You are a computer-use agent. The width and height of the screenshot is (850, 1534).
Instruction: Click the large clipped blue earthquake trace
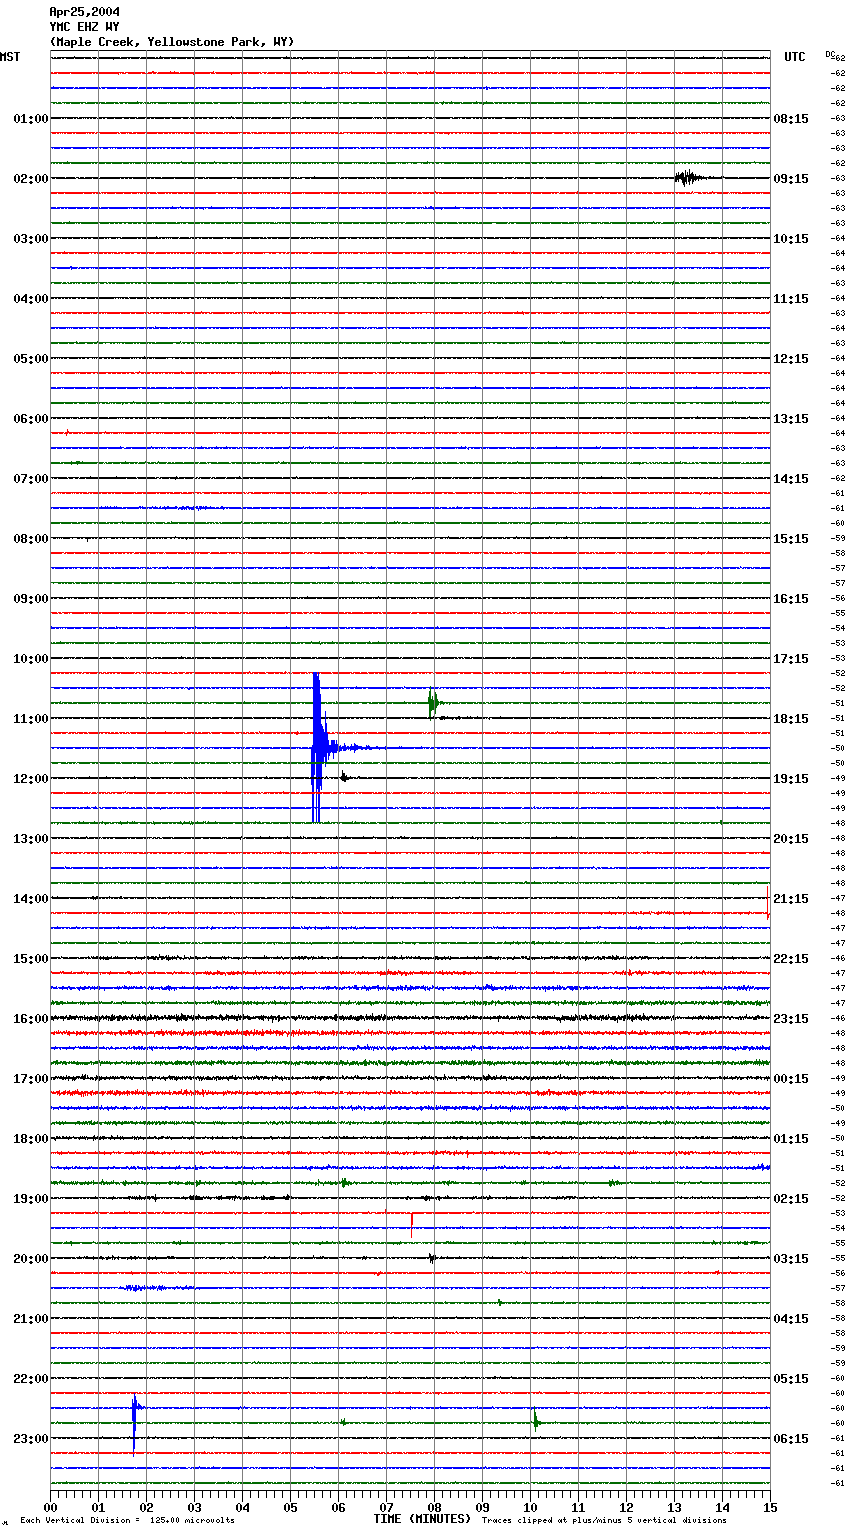[x=317, y=747]
